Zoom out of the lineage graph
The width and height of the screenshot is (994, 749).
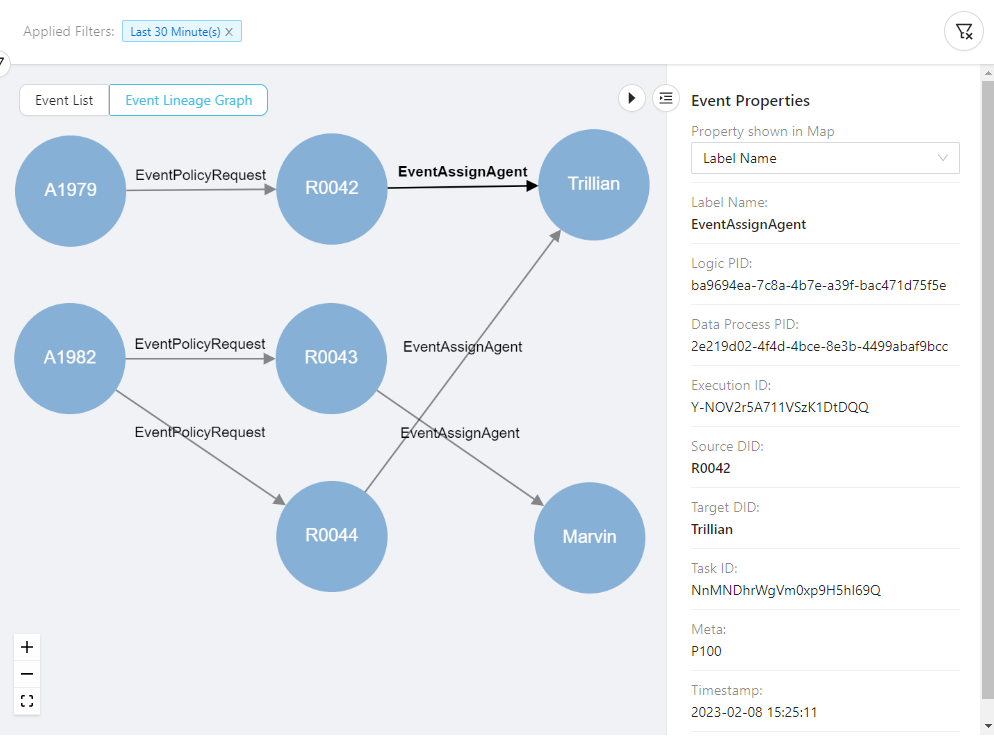coord(27,674)
